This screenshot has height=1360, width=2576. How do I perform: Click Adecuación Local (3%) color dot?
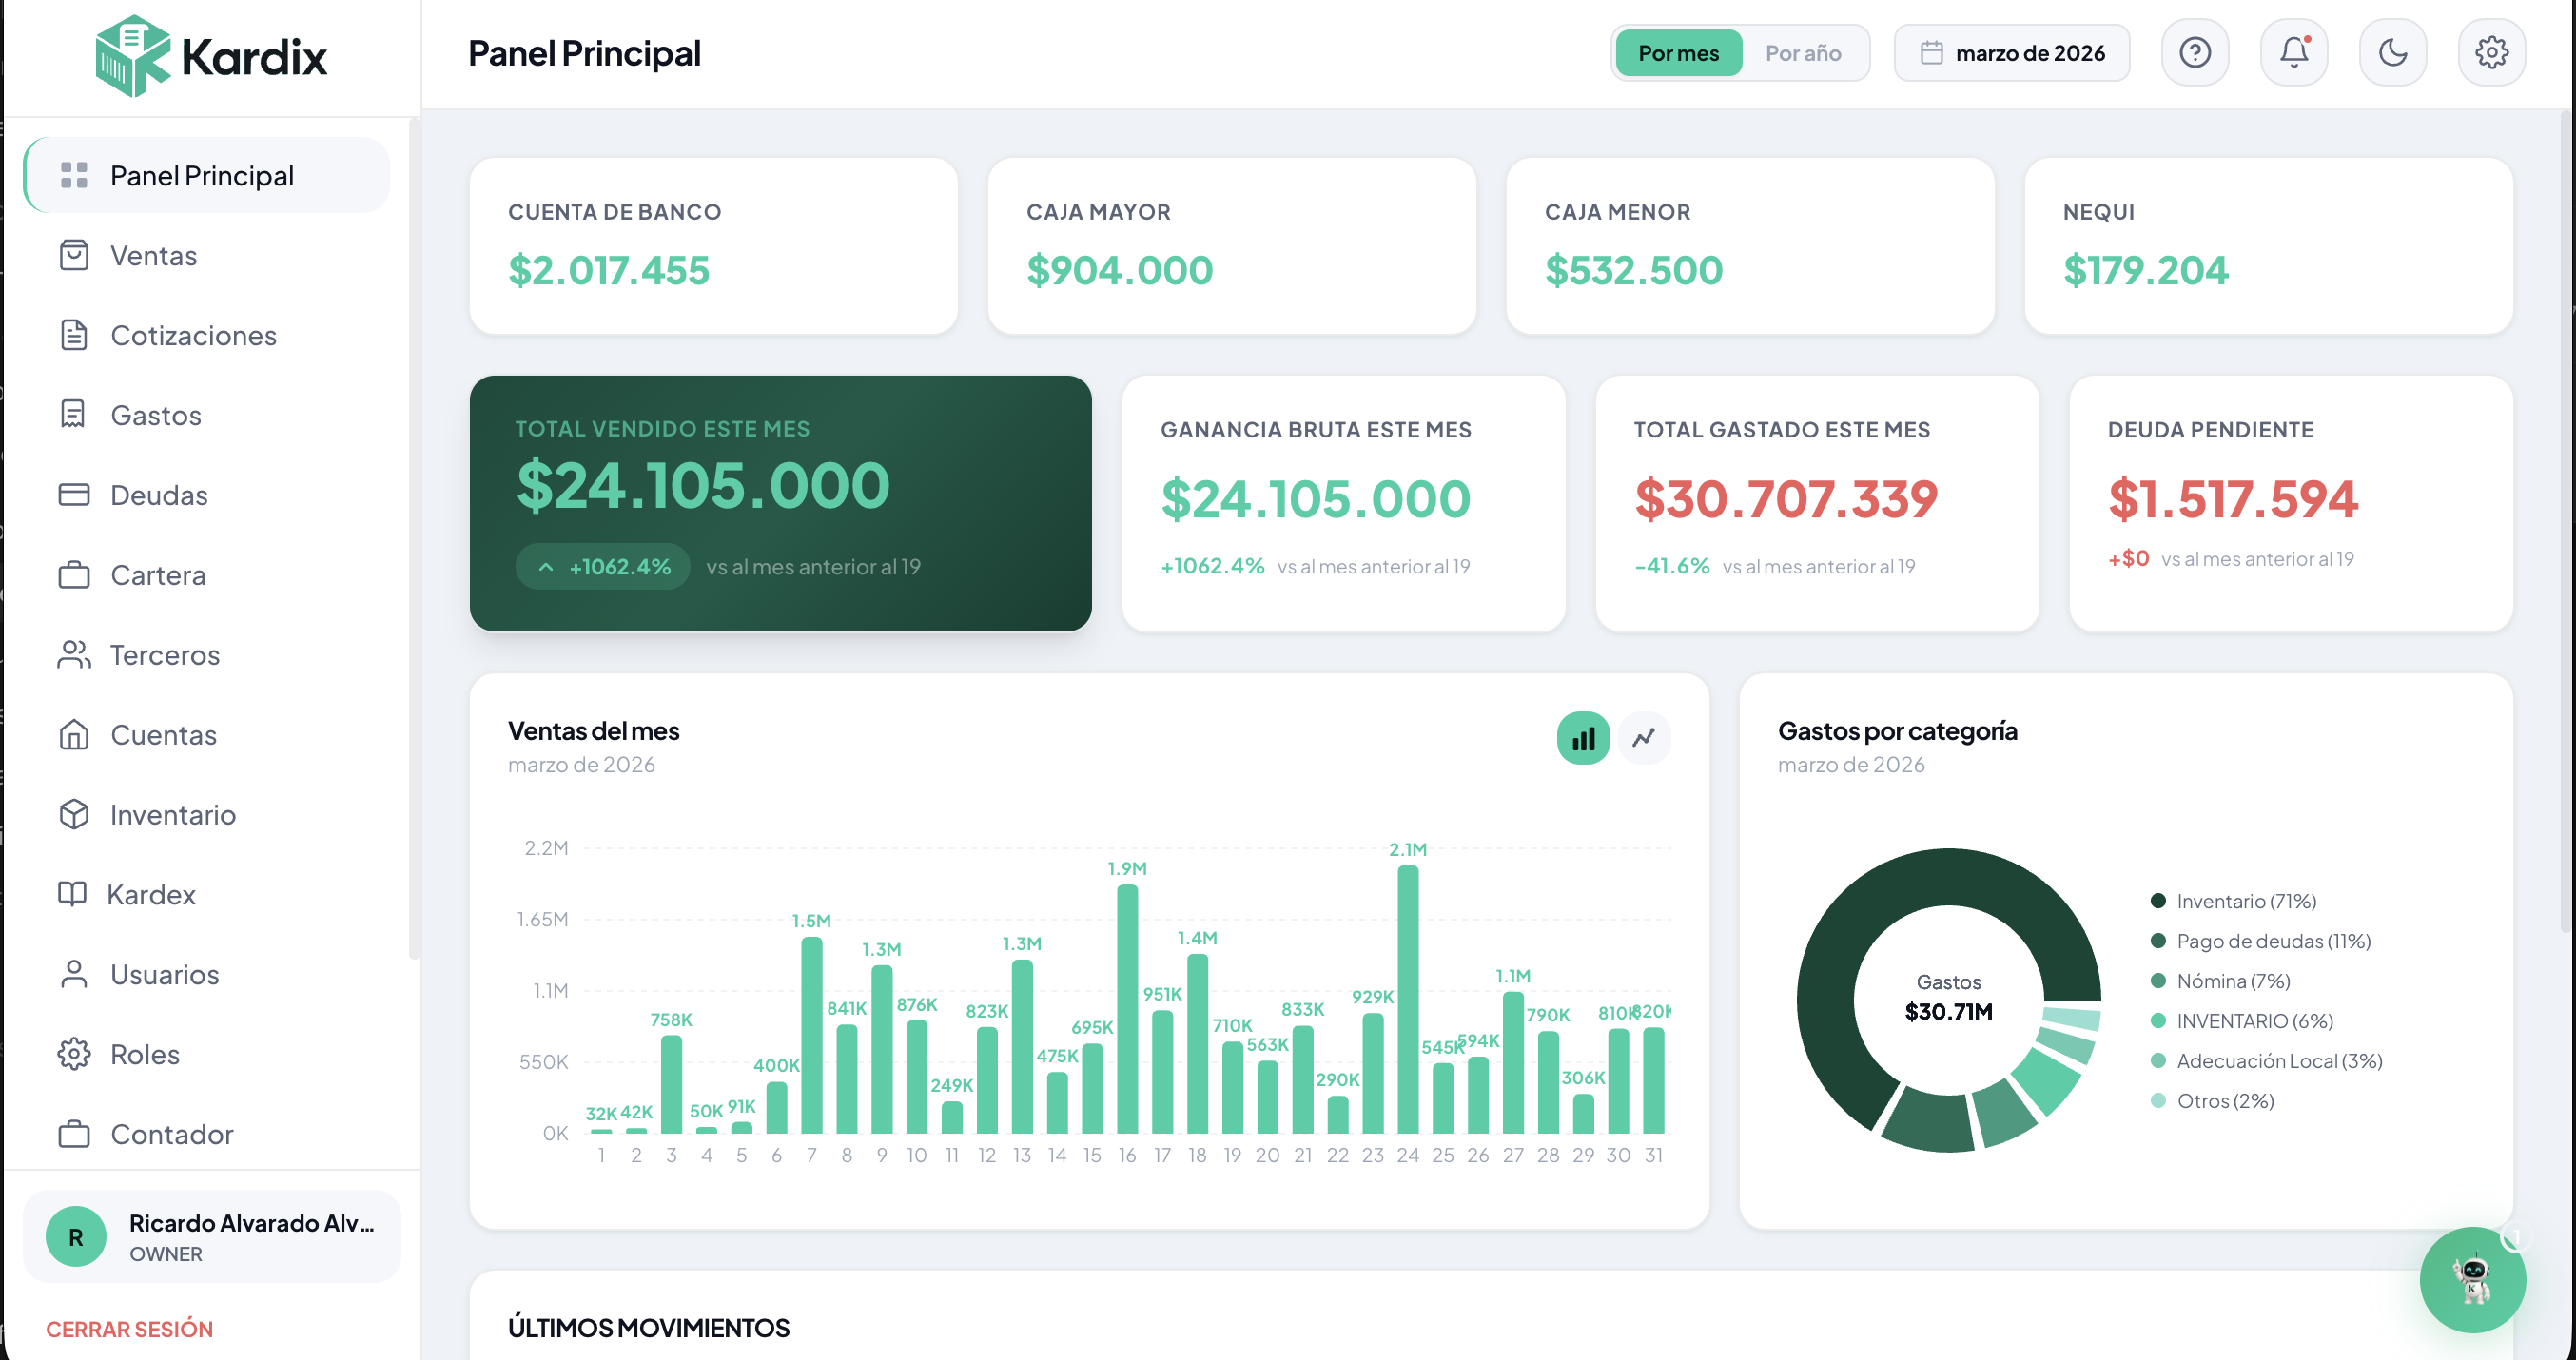pyautogui.click(x=2158, y=1061)
